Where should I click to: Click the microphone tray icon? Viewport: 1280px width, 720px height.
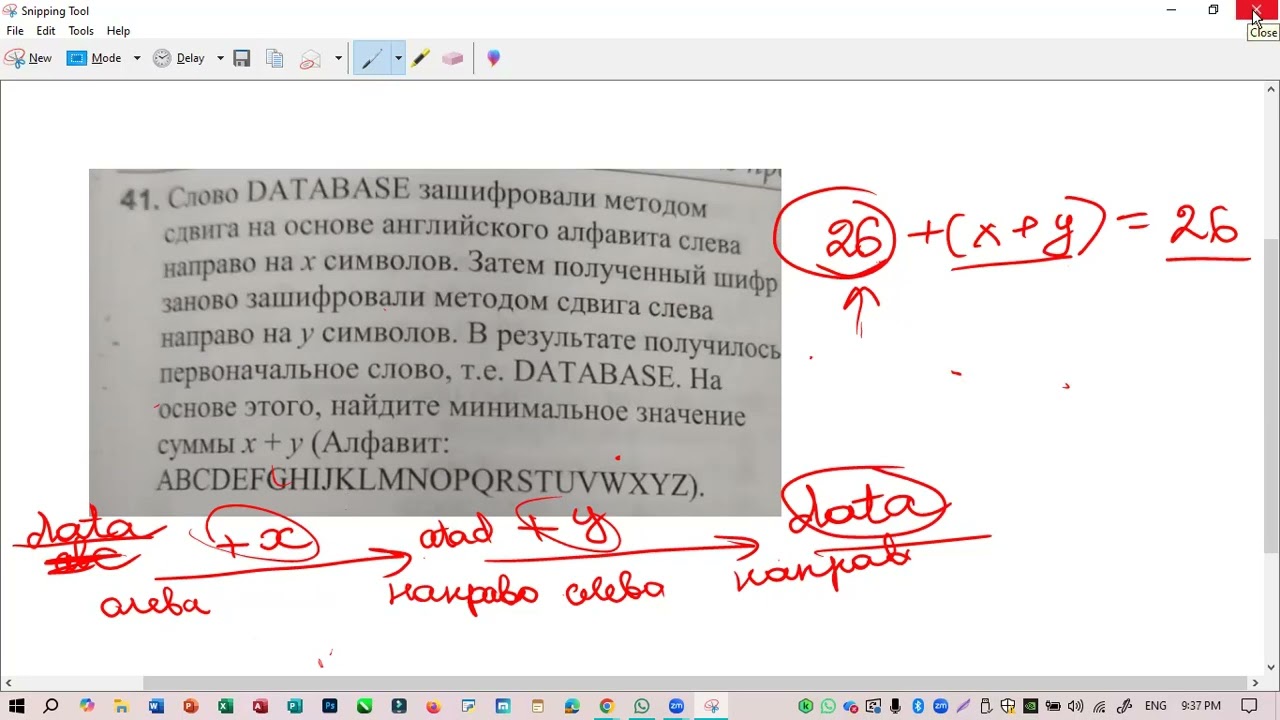[896, 706]
